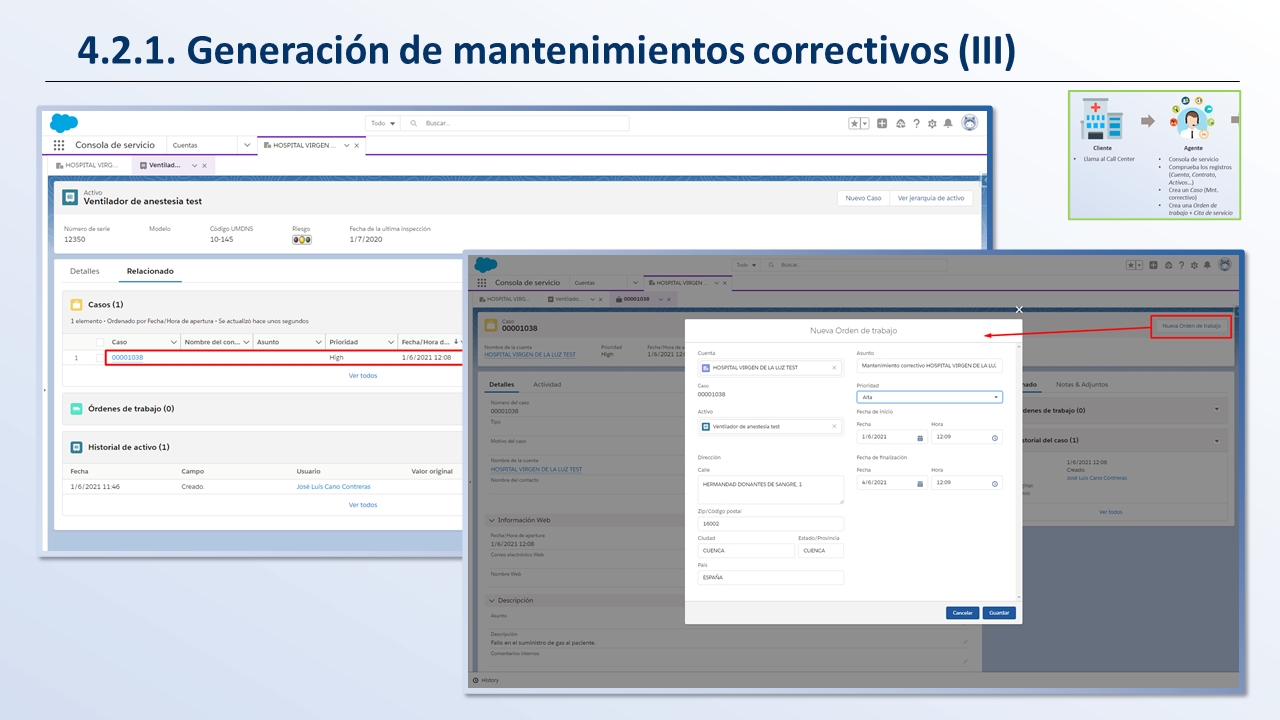The height and width of the screenshot is (720, 1280).
Task: Open the setup gear in the back window
Action: (x=932, y=123)
